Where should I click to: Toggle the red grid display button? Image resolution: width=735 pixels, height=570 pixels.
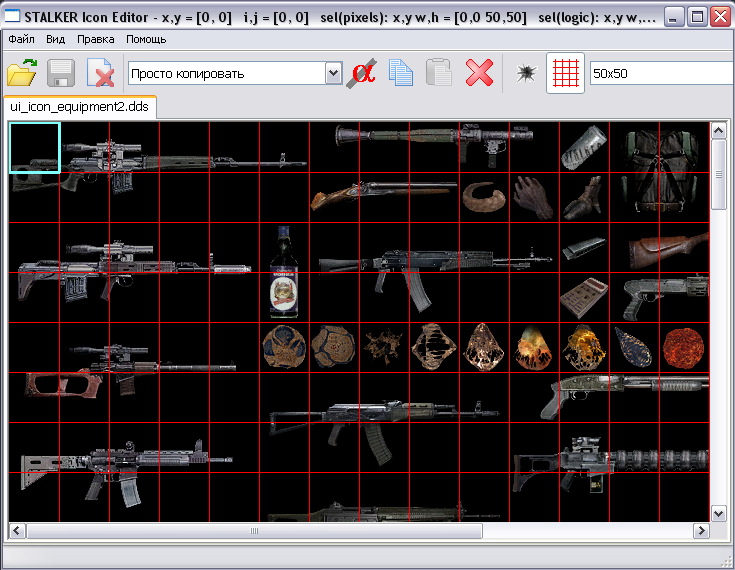[x=565, y=73]
